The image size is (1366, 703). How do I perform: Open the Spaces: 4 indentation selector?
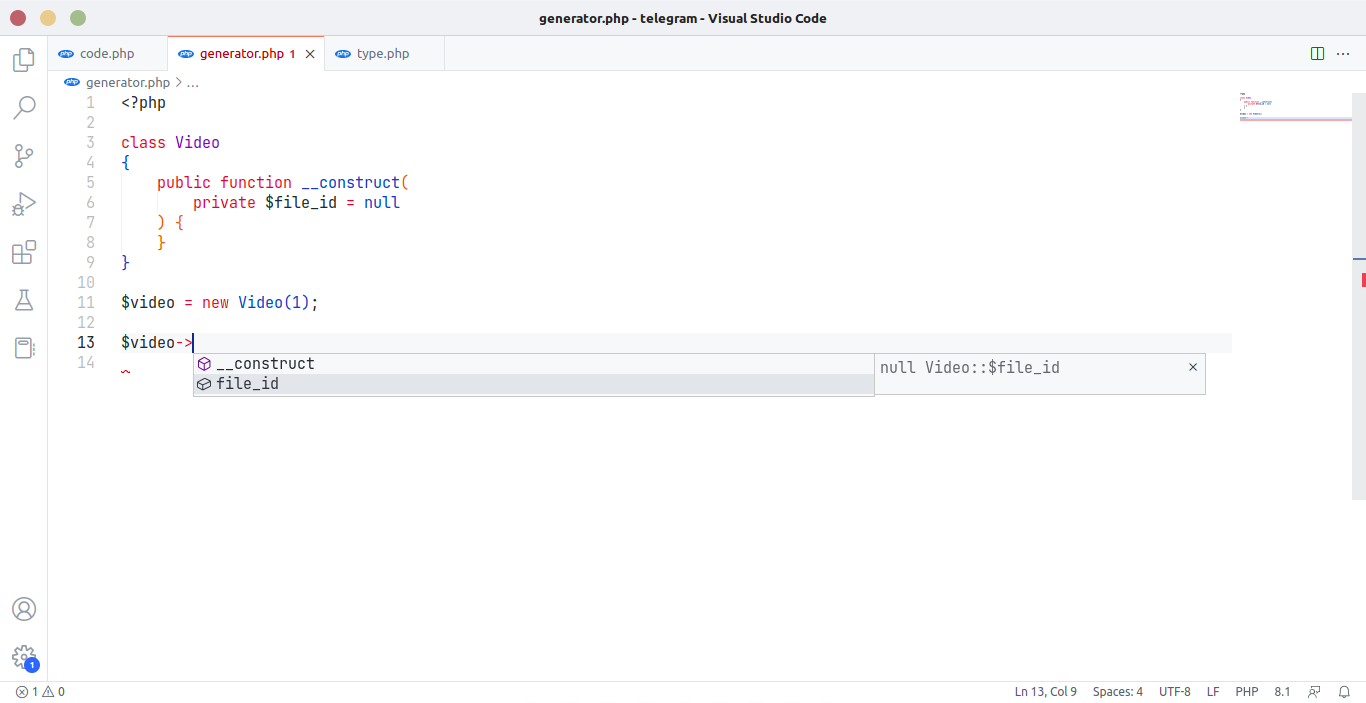pos(1117,692)
